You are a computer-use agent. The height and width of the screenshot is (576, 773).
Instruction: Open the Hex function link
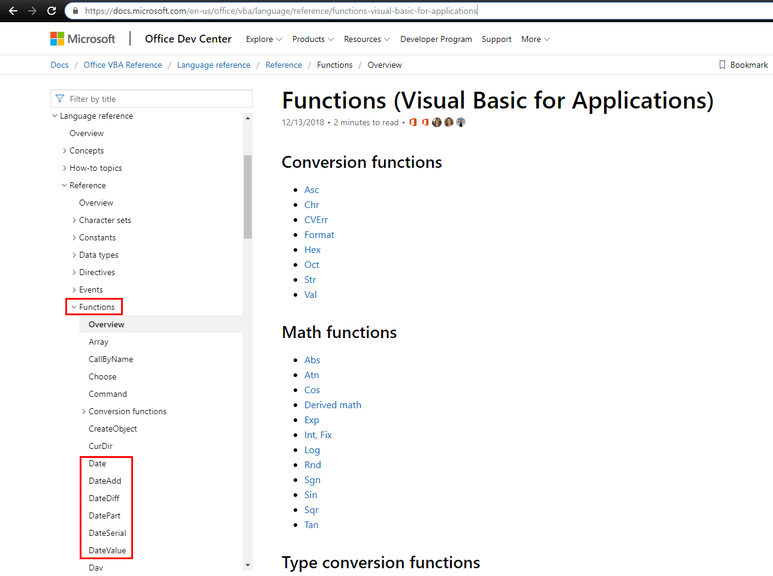tap(312, 250)
